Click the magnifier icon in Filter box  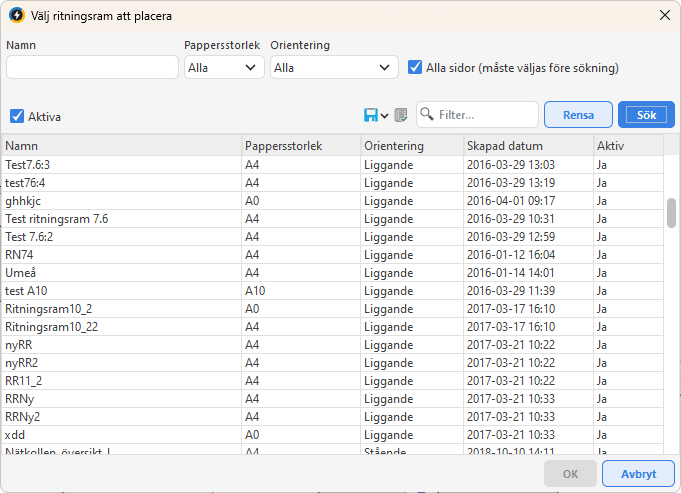[x=427, y=115]
